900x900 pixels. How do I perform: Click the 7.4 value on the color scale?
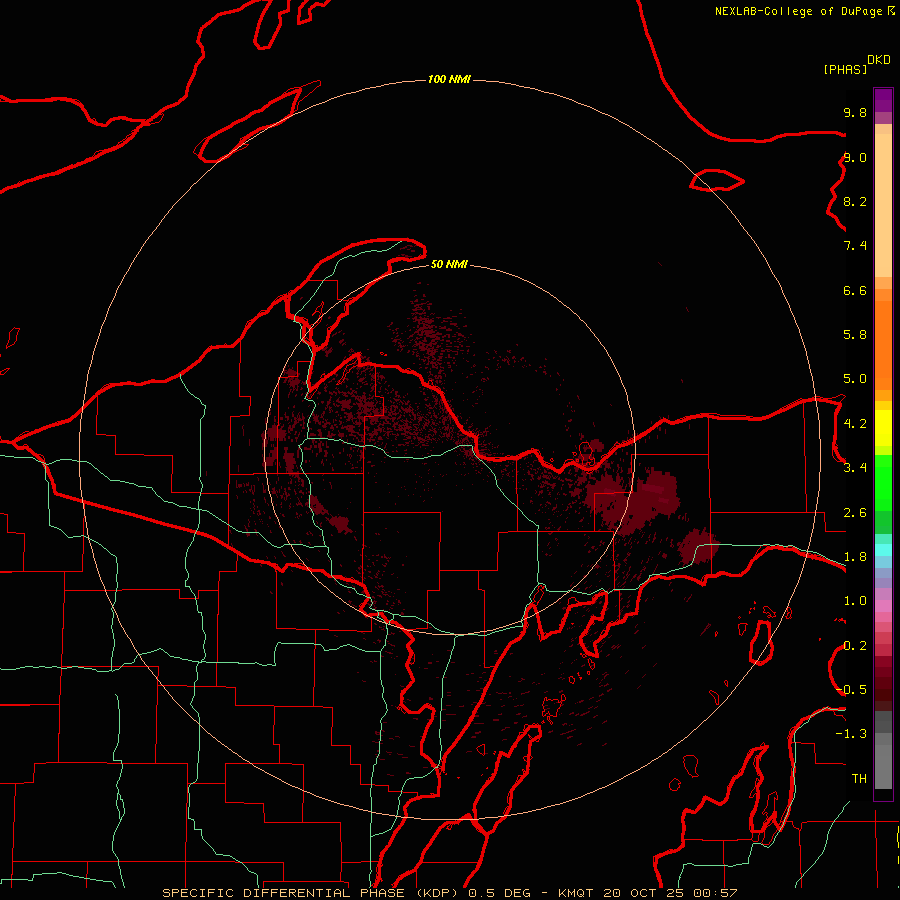855,246
